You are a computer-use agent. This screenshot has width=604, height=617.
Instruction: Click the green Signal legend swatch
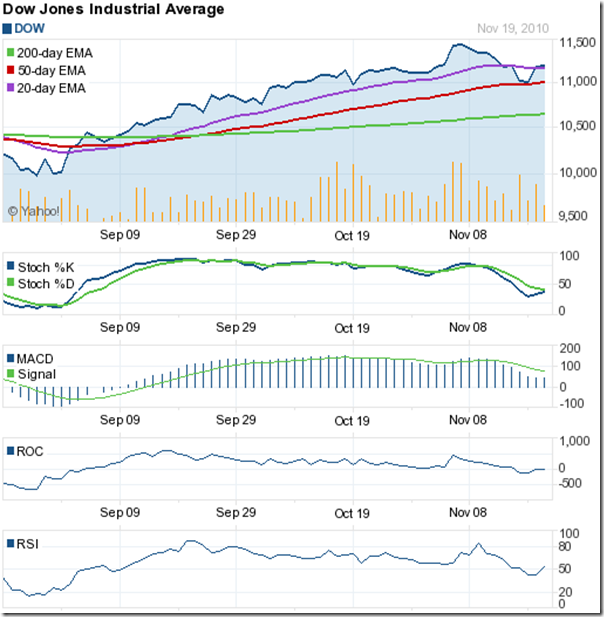(x=11, y=373)
